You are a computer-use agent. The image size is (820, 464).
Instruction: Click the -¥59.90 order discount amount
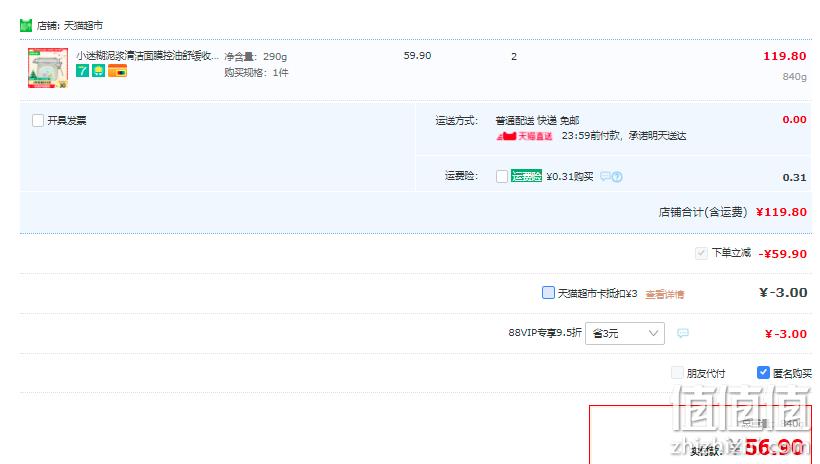coord(783,254)
